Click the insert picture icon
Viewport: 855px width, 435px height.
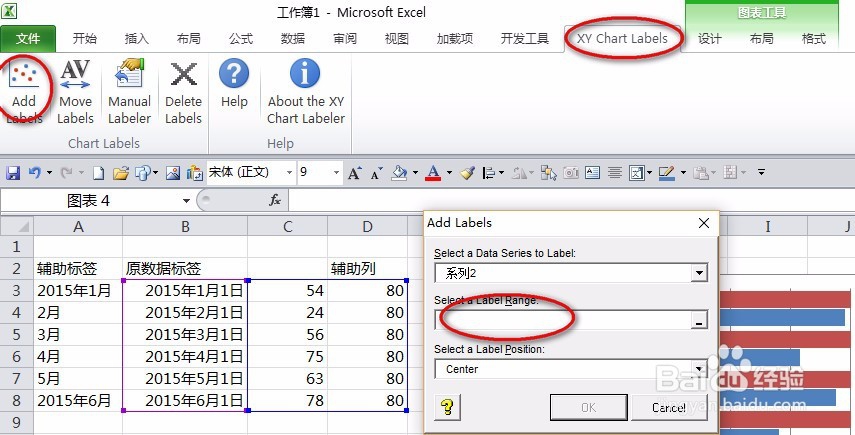click(173, 173)
